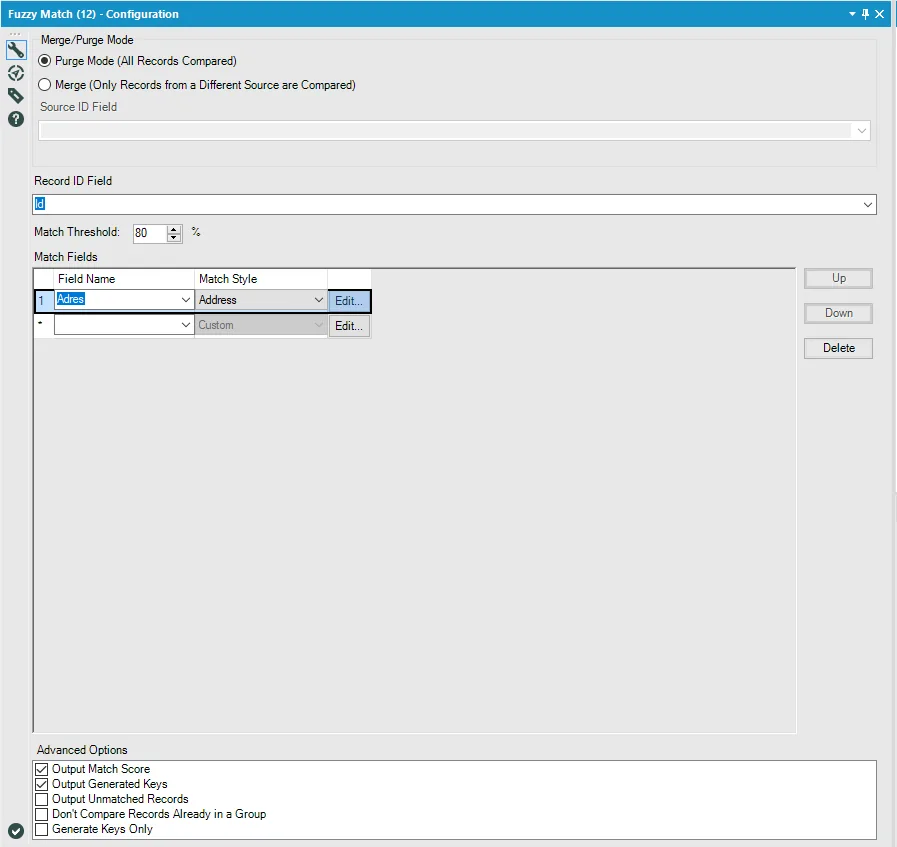Click the Match Style column header
This screenshot has height=847, width=897.
tap(261, 279)
